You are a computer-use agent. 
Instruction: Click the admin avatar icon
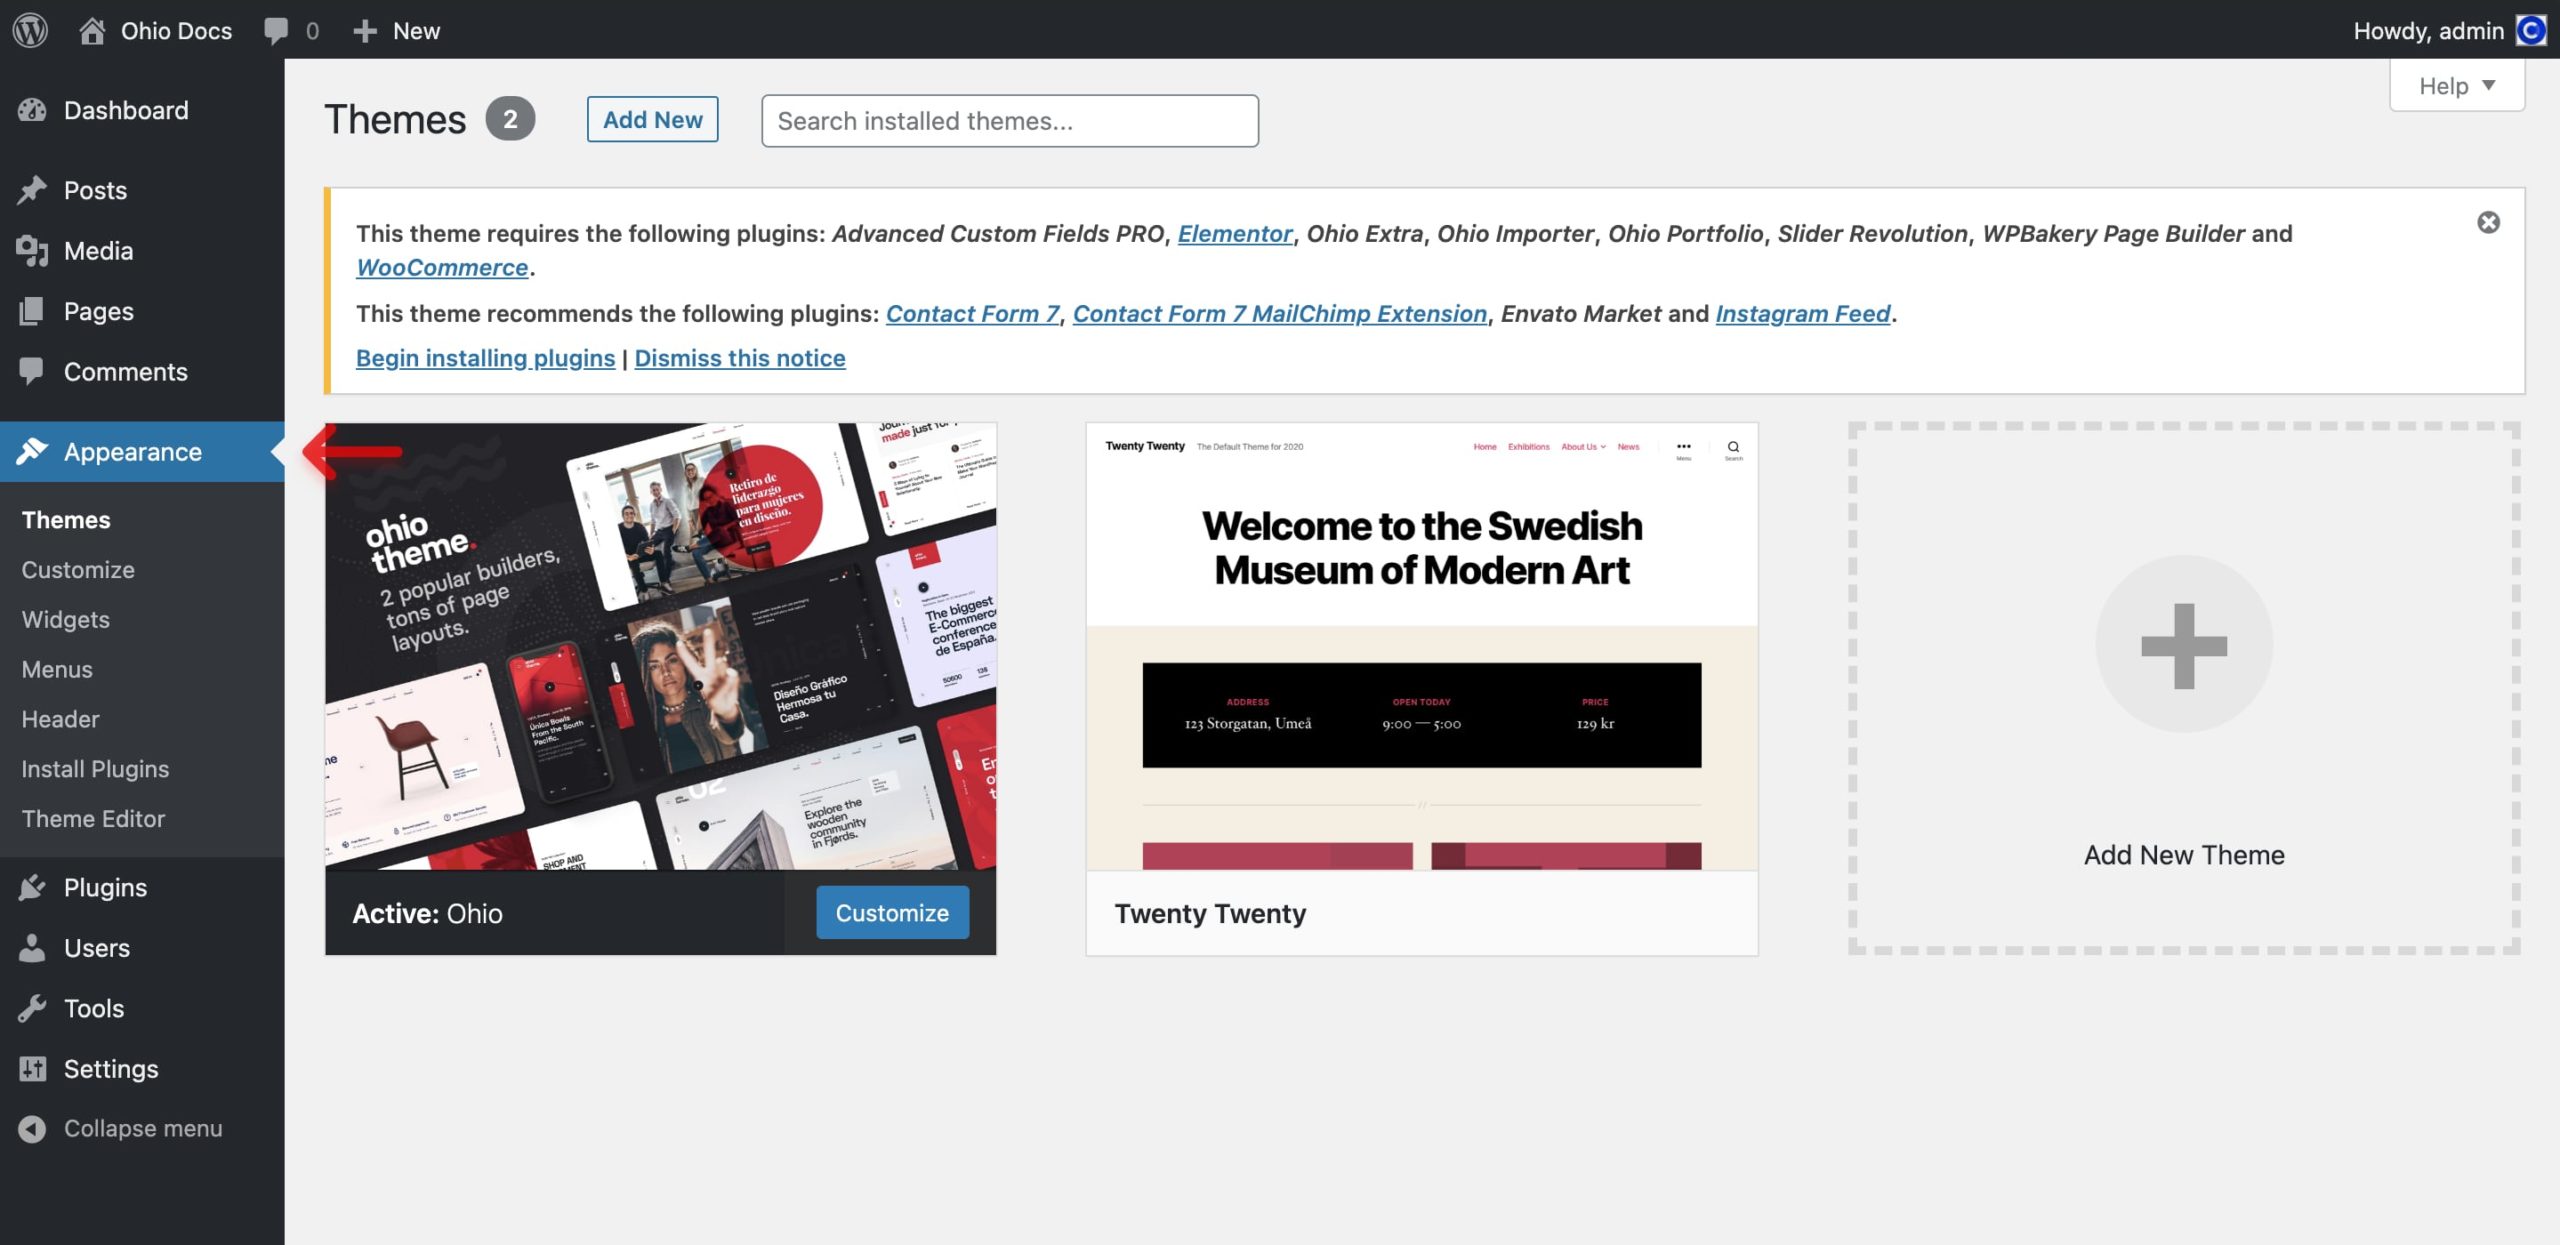(2531, 31)
